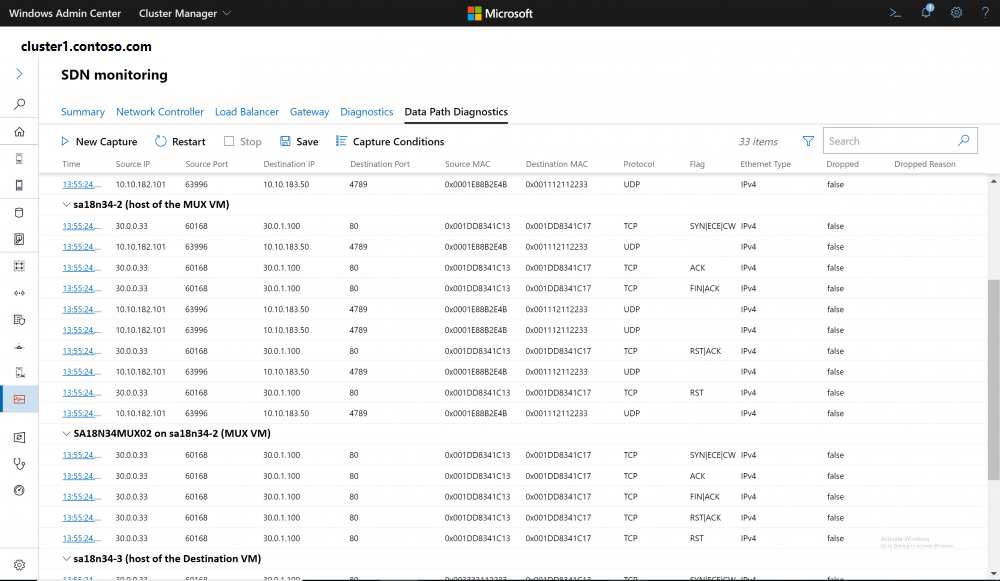The image size is (1000, 581).
Task: Open header settings gear icon
Action: pos(956,12)
